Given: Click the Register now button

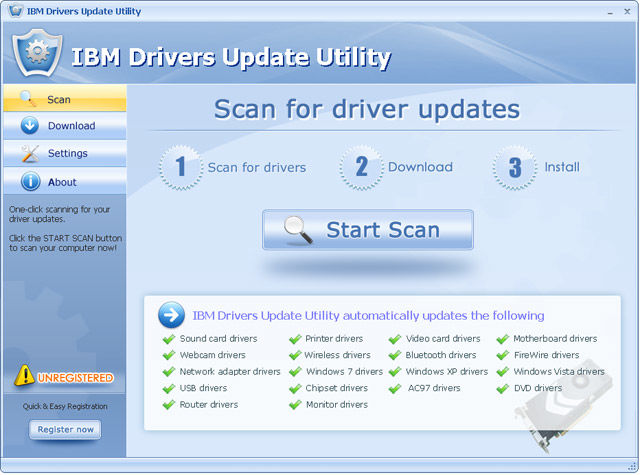Looking at the screenshot, I should [x=65, y=430].
